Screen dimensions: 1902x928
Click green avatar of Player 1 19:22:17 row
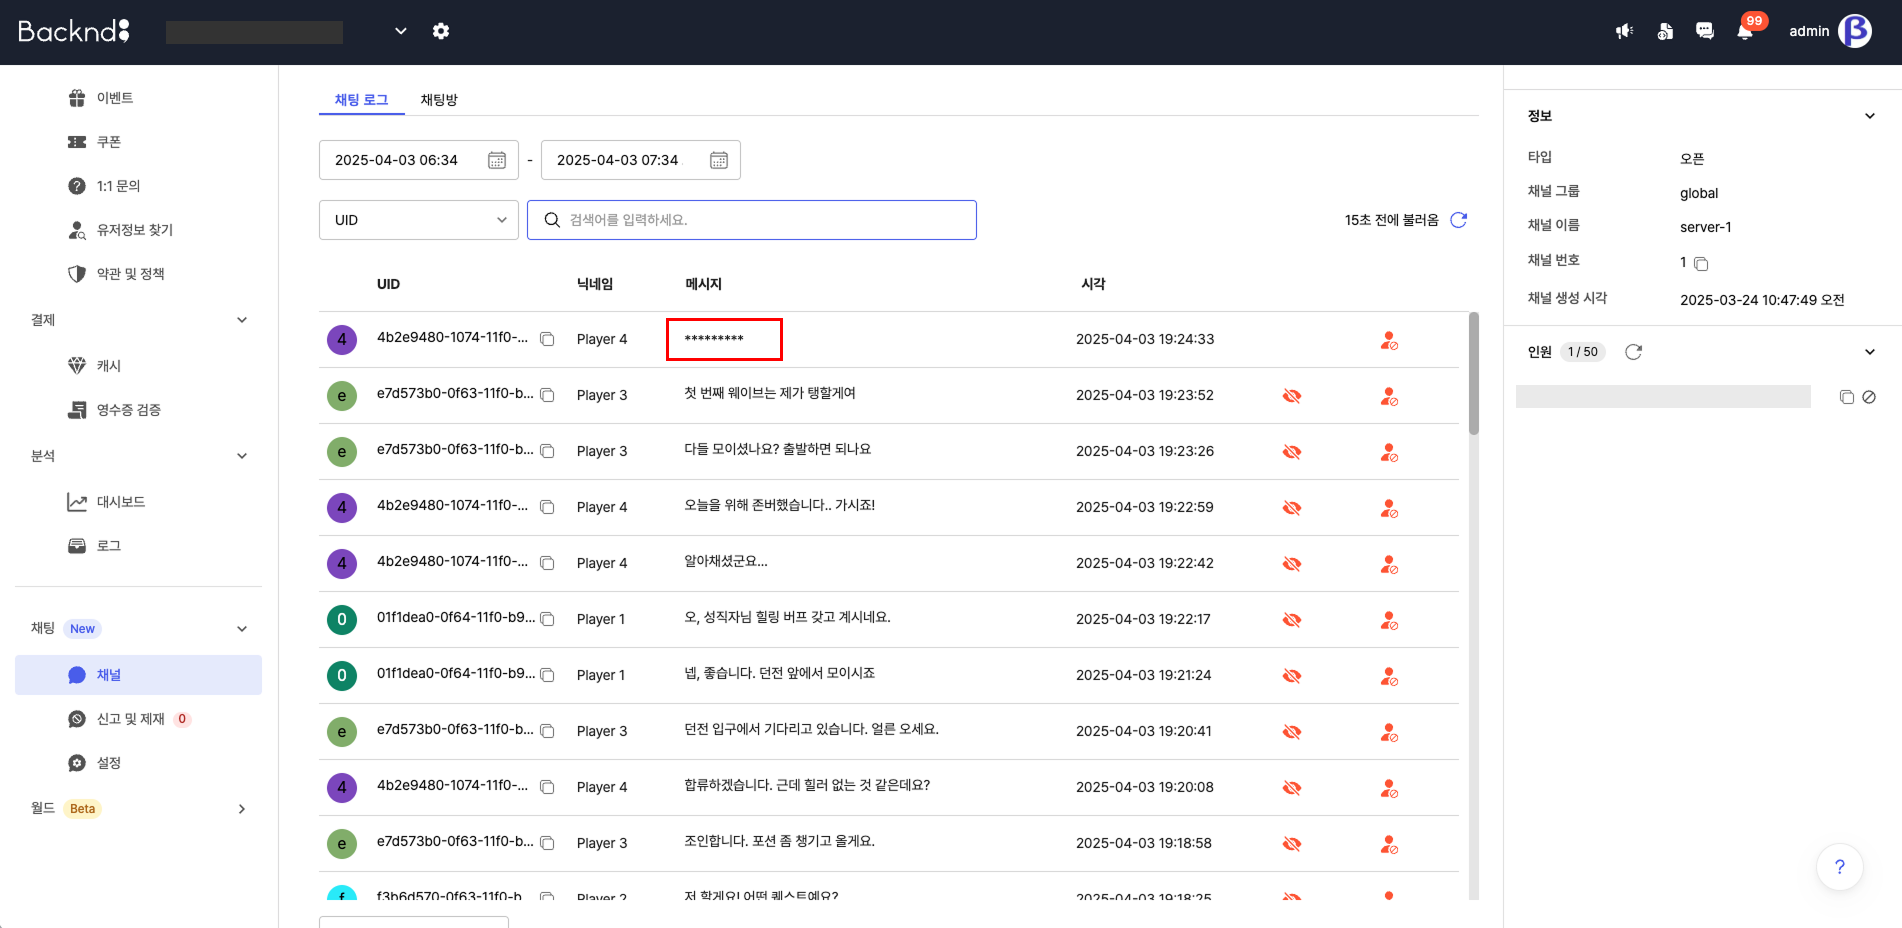[x=342, y=620]
